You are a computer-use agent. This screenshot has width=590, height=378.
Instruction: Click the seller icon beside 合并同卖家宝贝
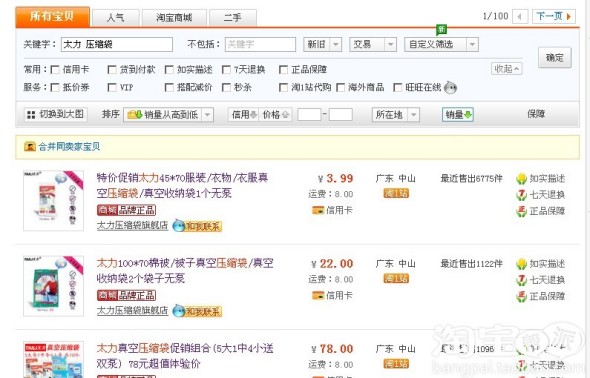click(x=30, y=147)
